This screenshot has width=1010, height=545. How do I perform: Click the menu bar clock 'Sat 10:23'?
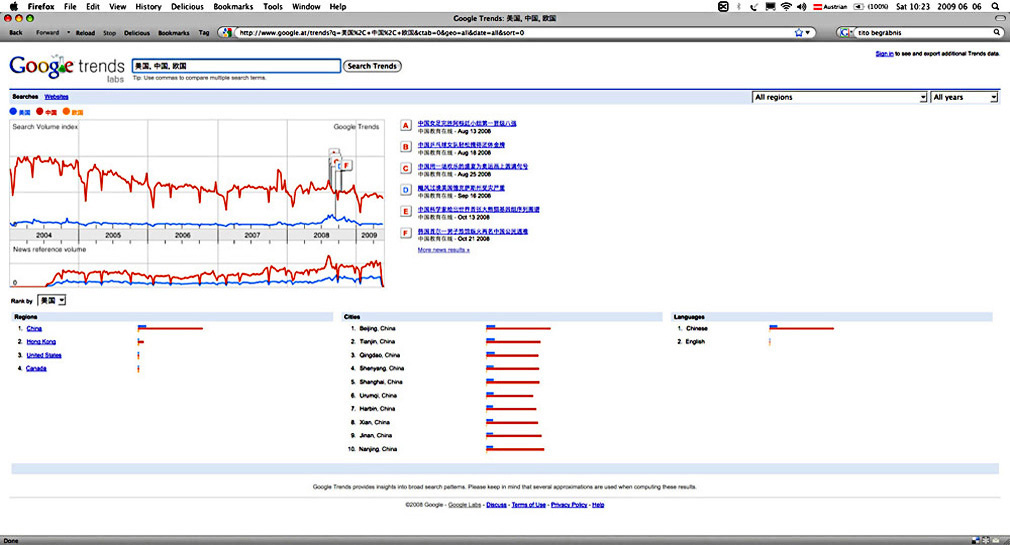coord(913,6)
